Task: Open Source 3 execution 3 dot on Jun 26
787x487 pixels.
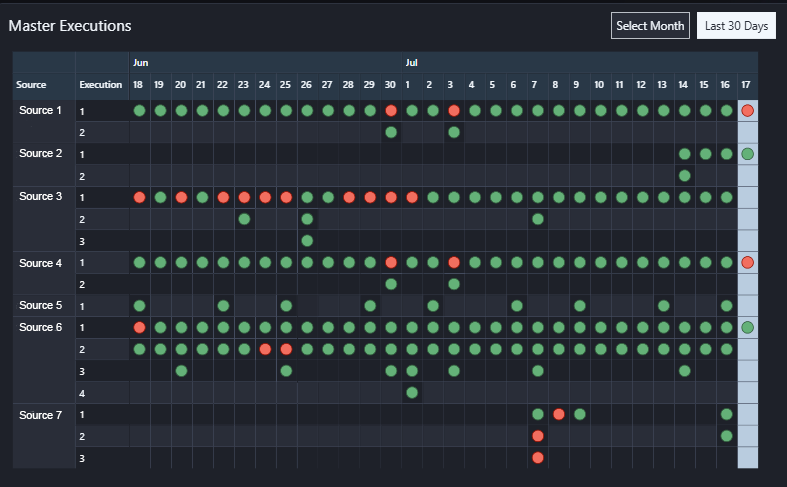Action: [x=307, y=240]
